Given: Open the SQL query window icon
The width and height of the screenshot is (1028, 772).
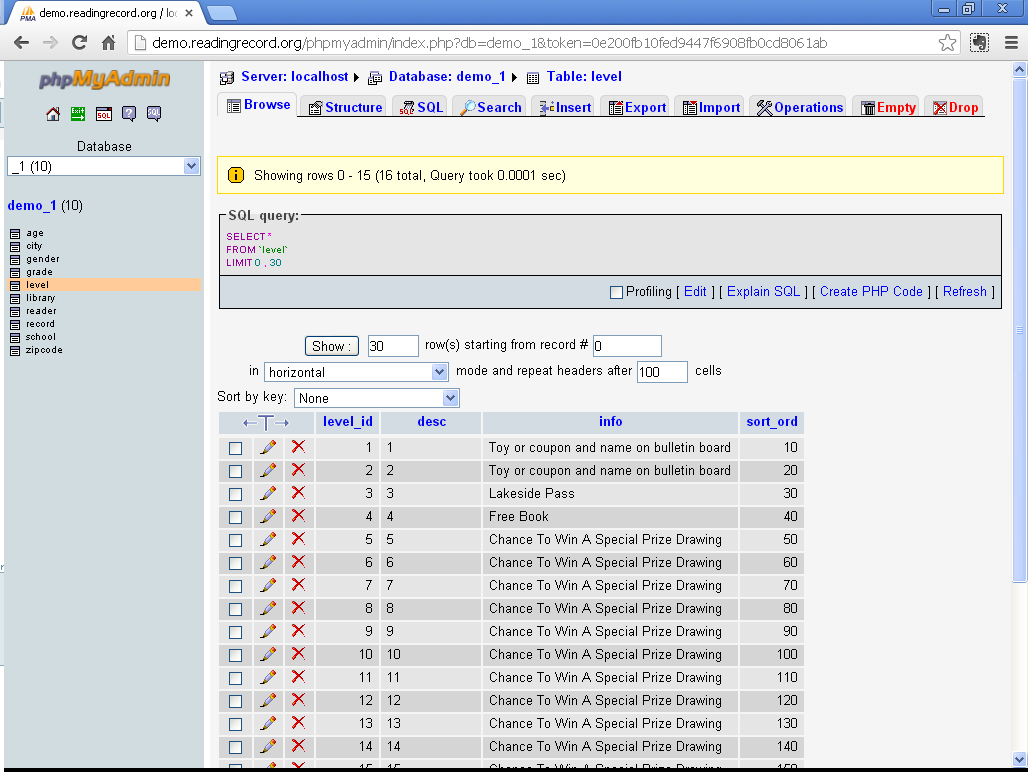Looking at the screenshot, I should tap(104, 114).
